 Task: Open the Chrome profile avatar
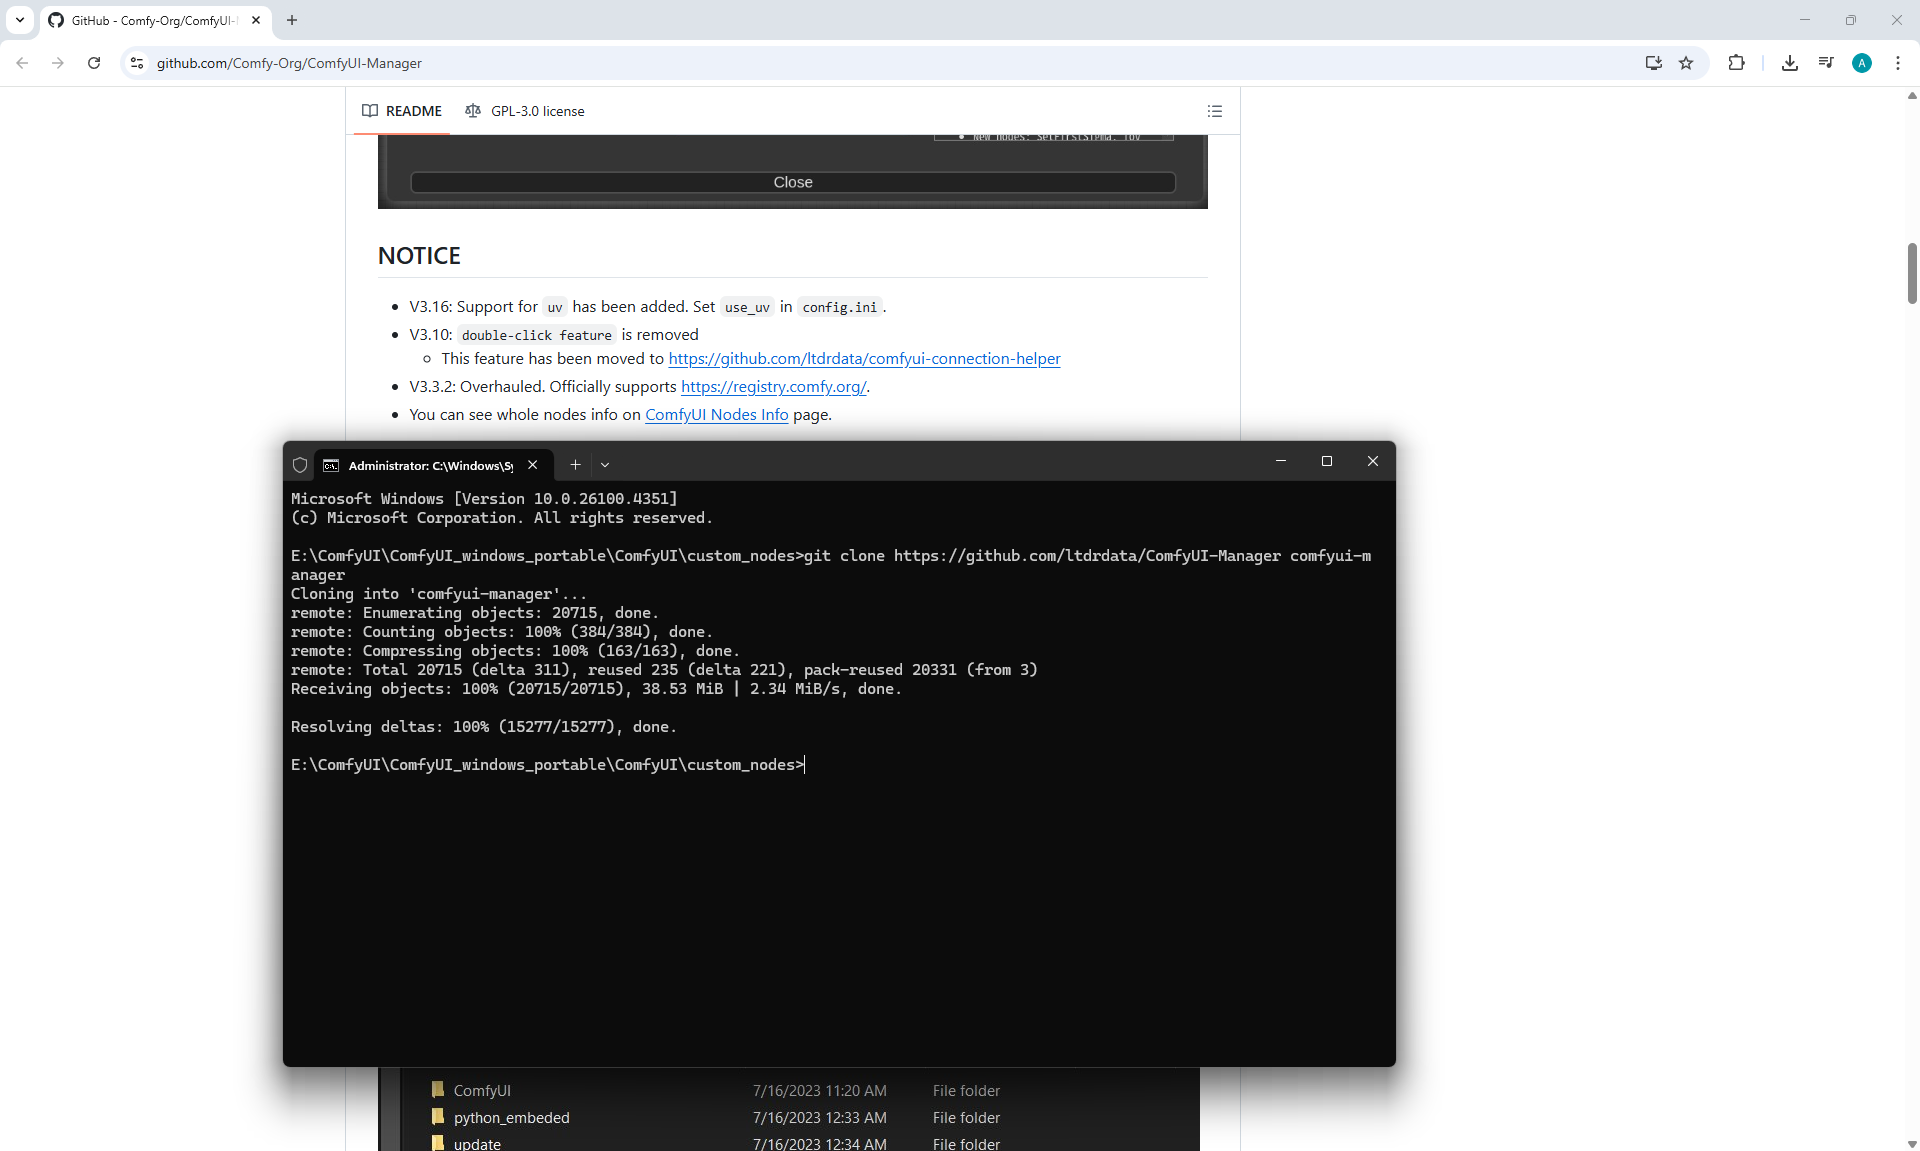point(1861,63)
